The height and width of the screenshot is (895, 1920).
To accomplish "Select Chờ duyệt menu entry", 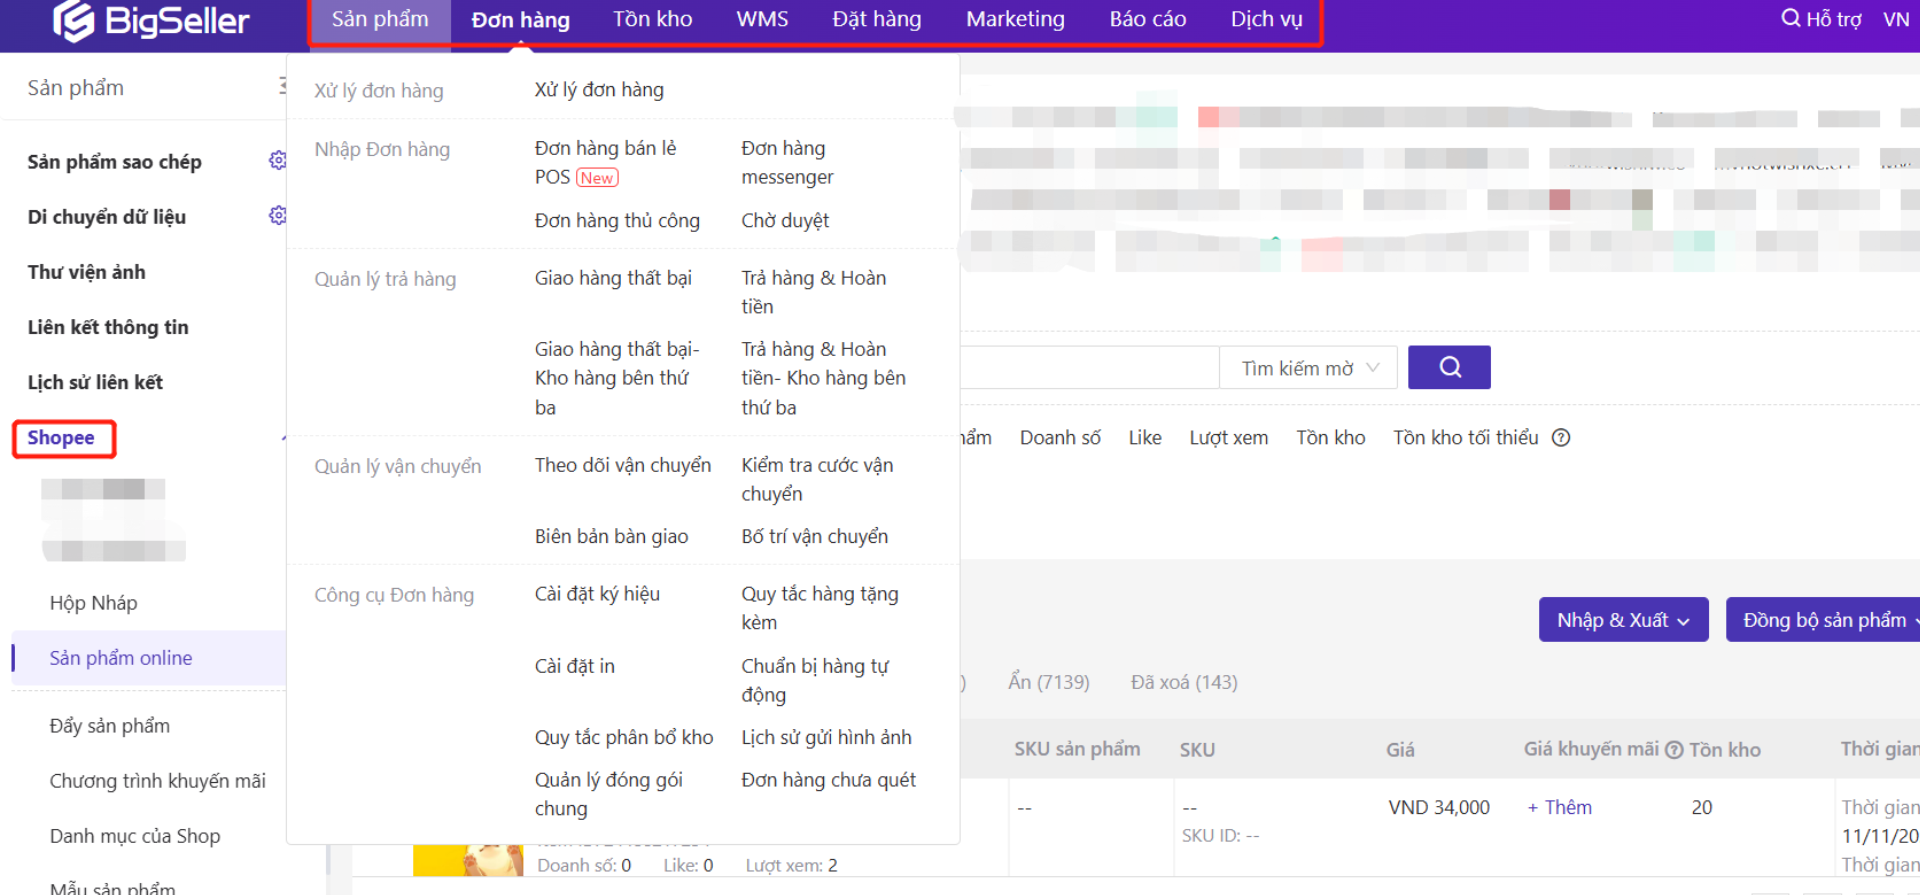I will click(x=785, y=221).
